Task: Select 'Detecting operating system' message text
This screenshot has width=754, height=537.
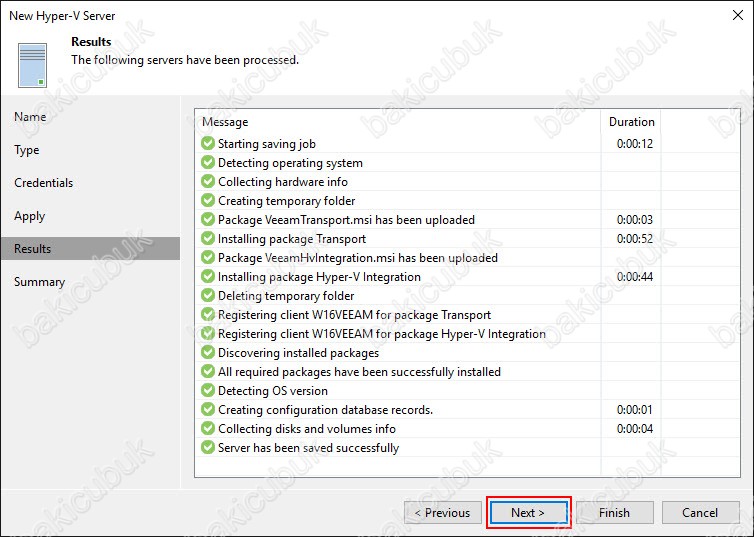Action: click(x=290, y=163)
